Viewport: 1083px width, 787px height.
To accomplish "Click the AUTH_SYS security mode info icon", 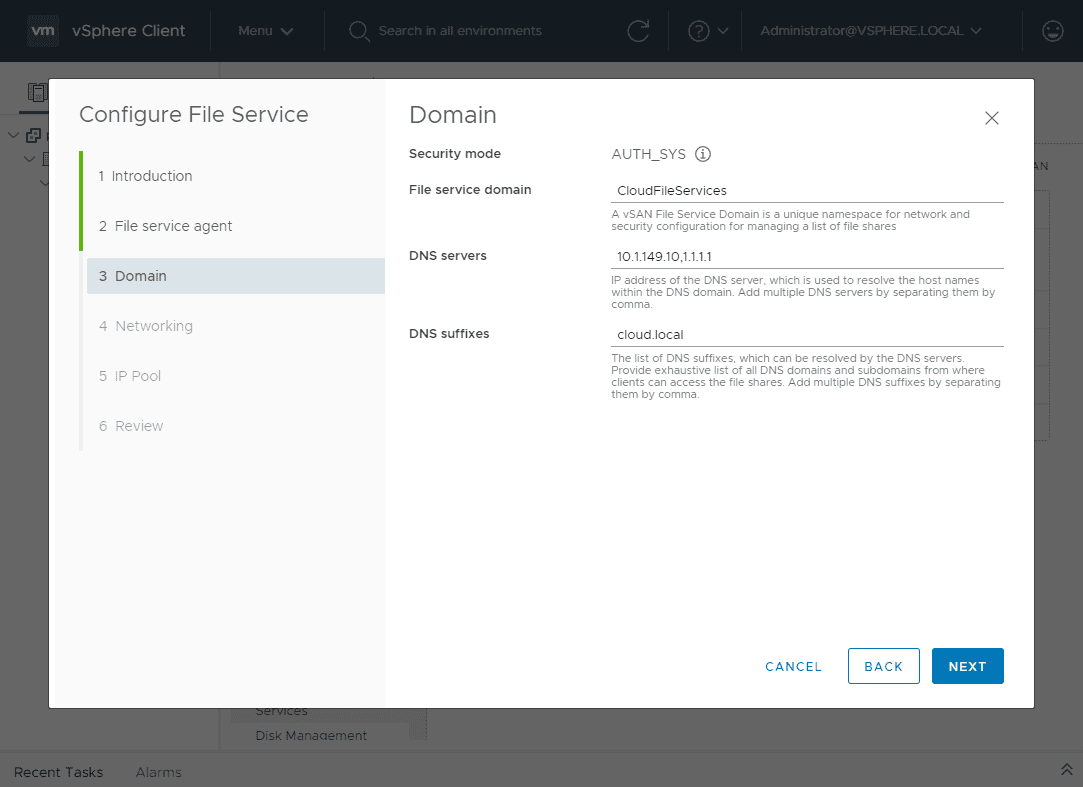I will 703,154.
